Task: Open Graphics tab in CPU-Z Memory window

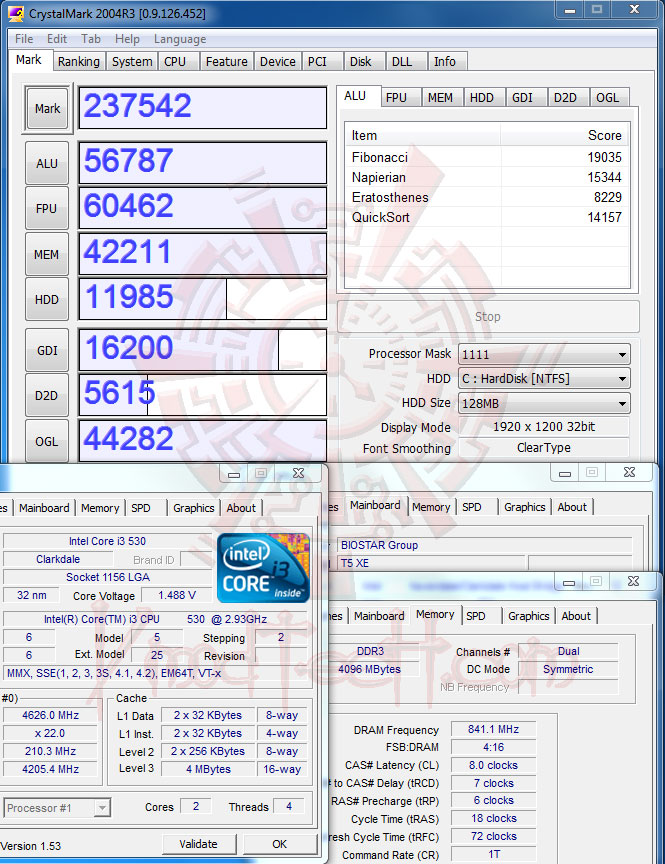Action: point(528,615)
